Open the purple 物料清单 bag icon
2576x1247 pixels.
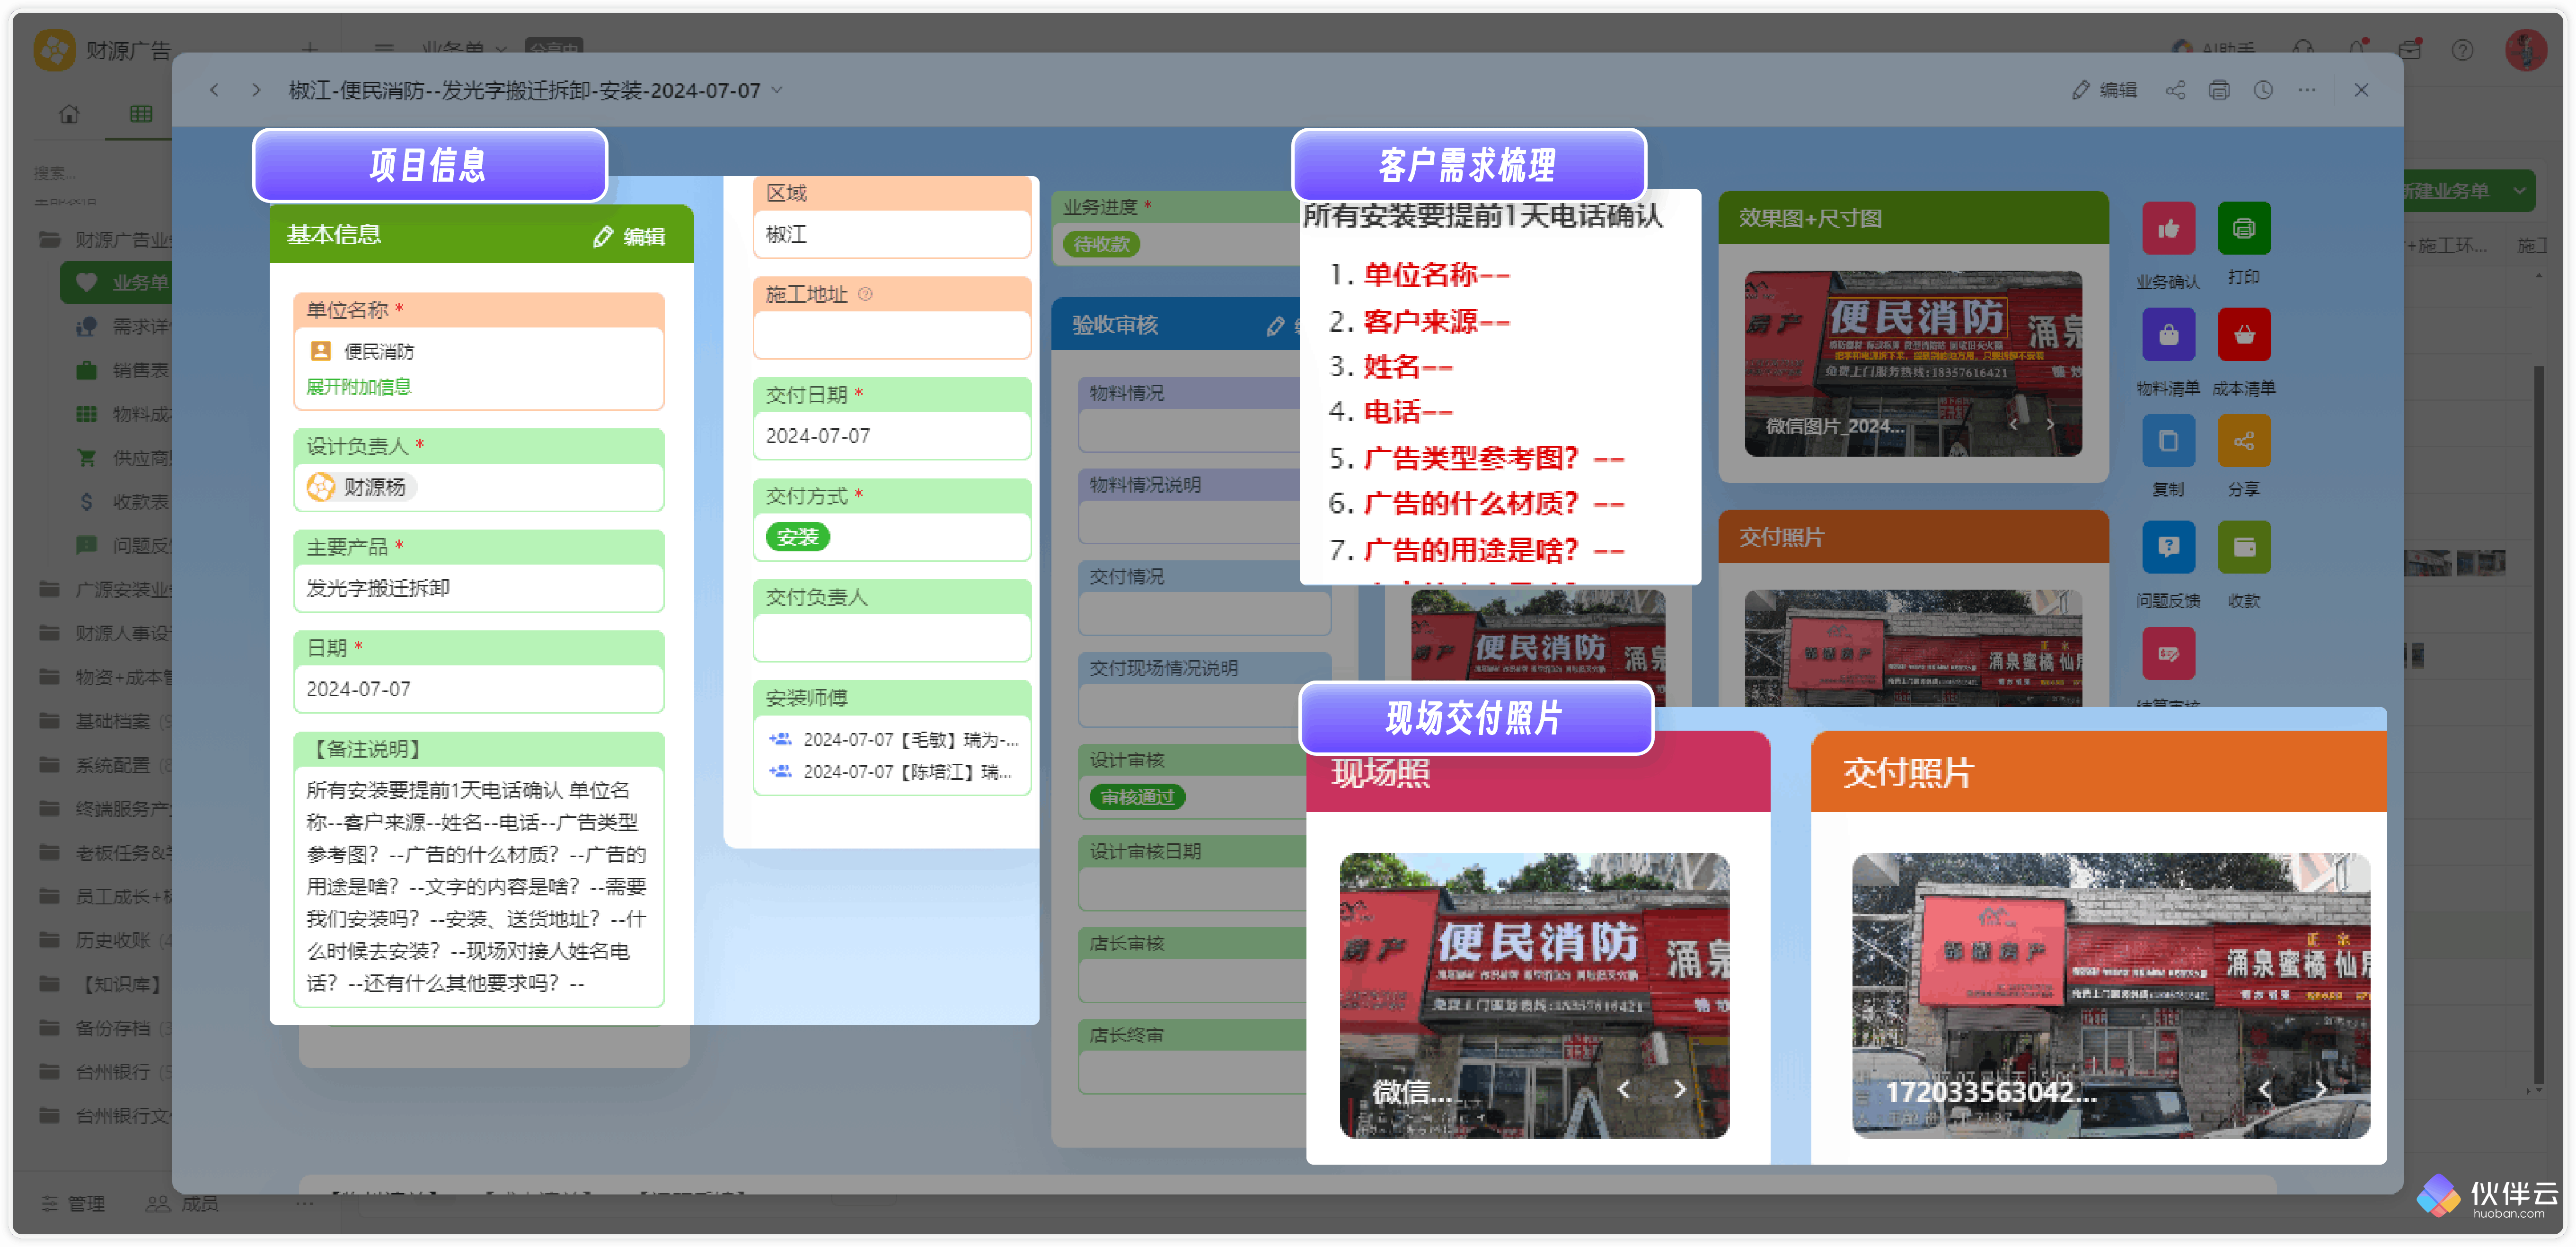pos(2168,335)
